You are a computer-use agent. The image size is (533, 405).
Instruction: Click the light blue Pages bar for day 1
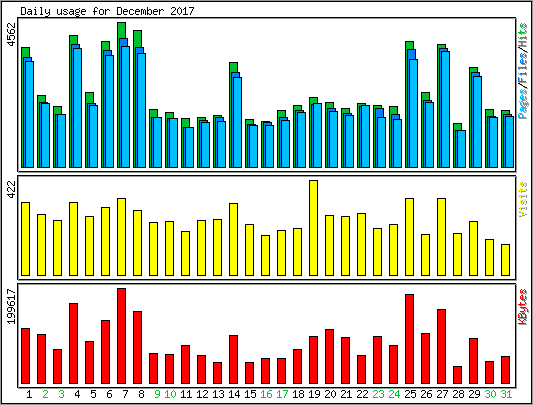click(30, 114)
